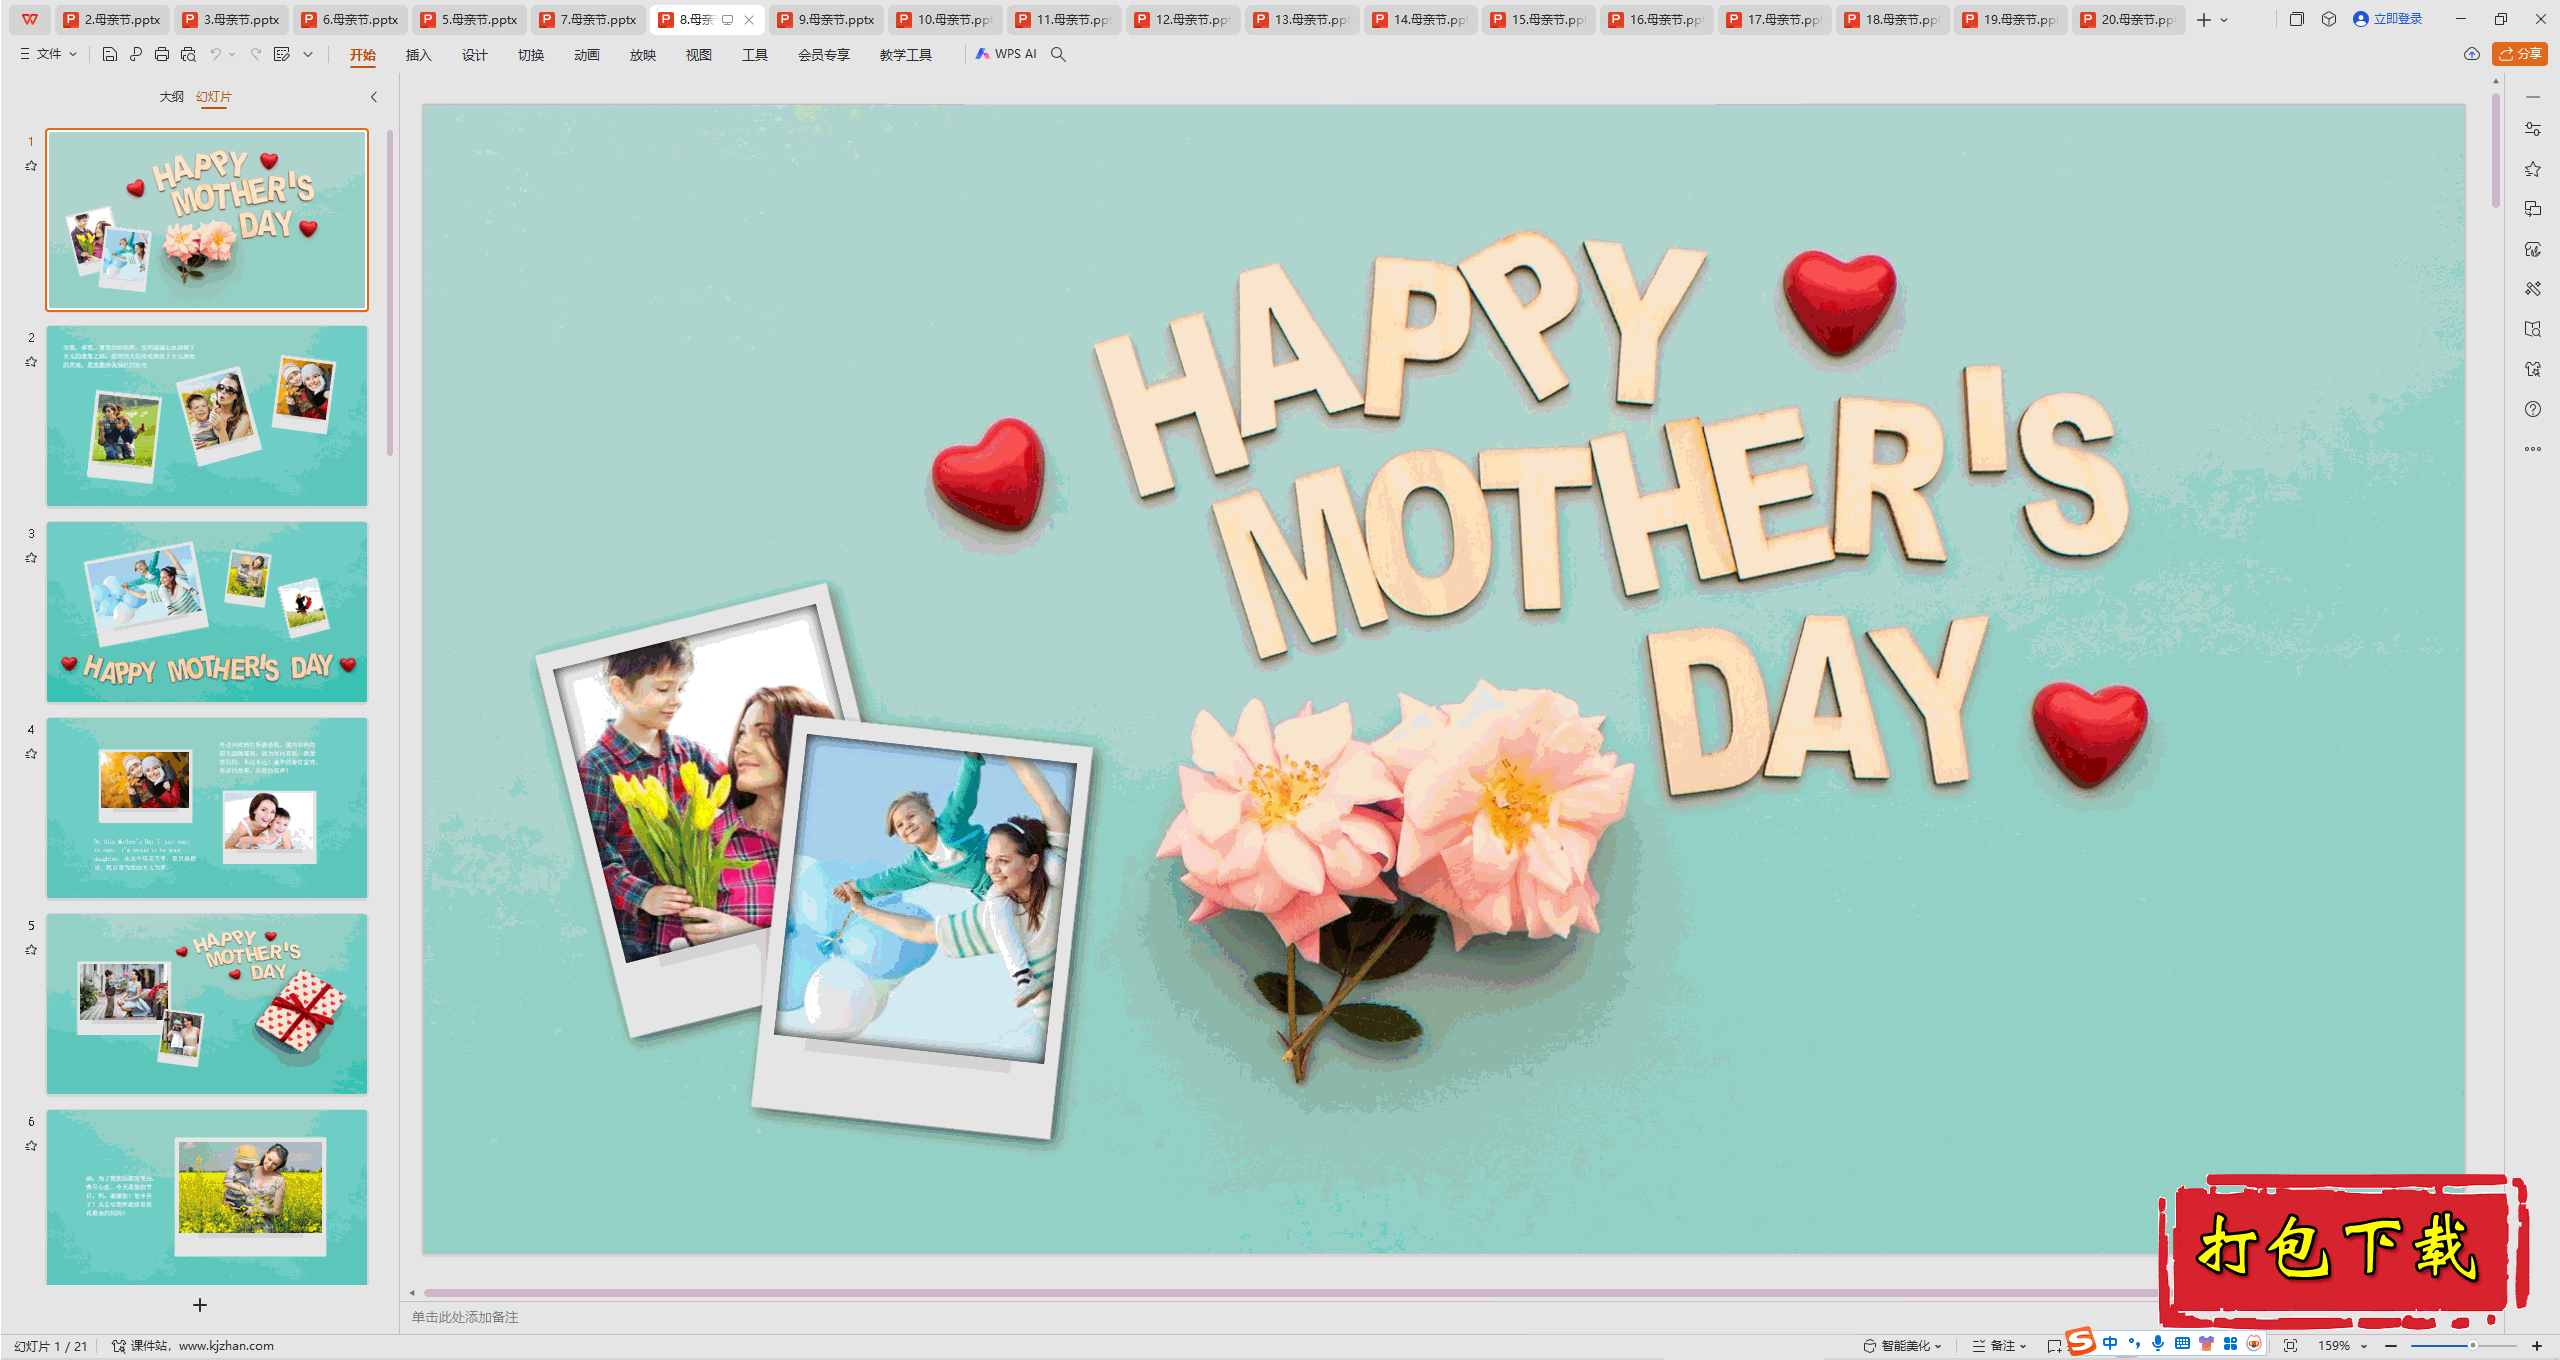Viewport: 2560px width, 1360px height.
Task: Switch to document tab 9.母亲节.pptx
Action: [827, 19]
